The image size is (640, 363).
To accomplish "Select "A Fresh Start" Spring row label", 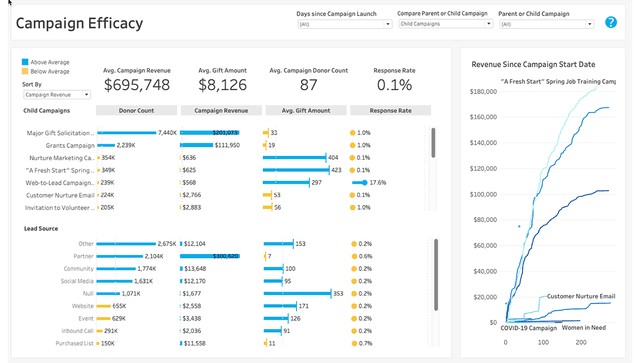I will tap(60, 170).
